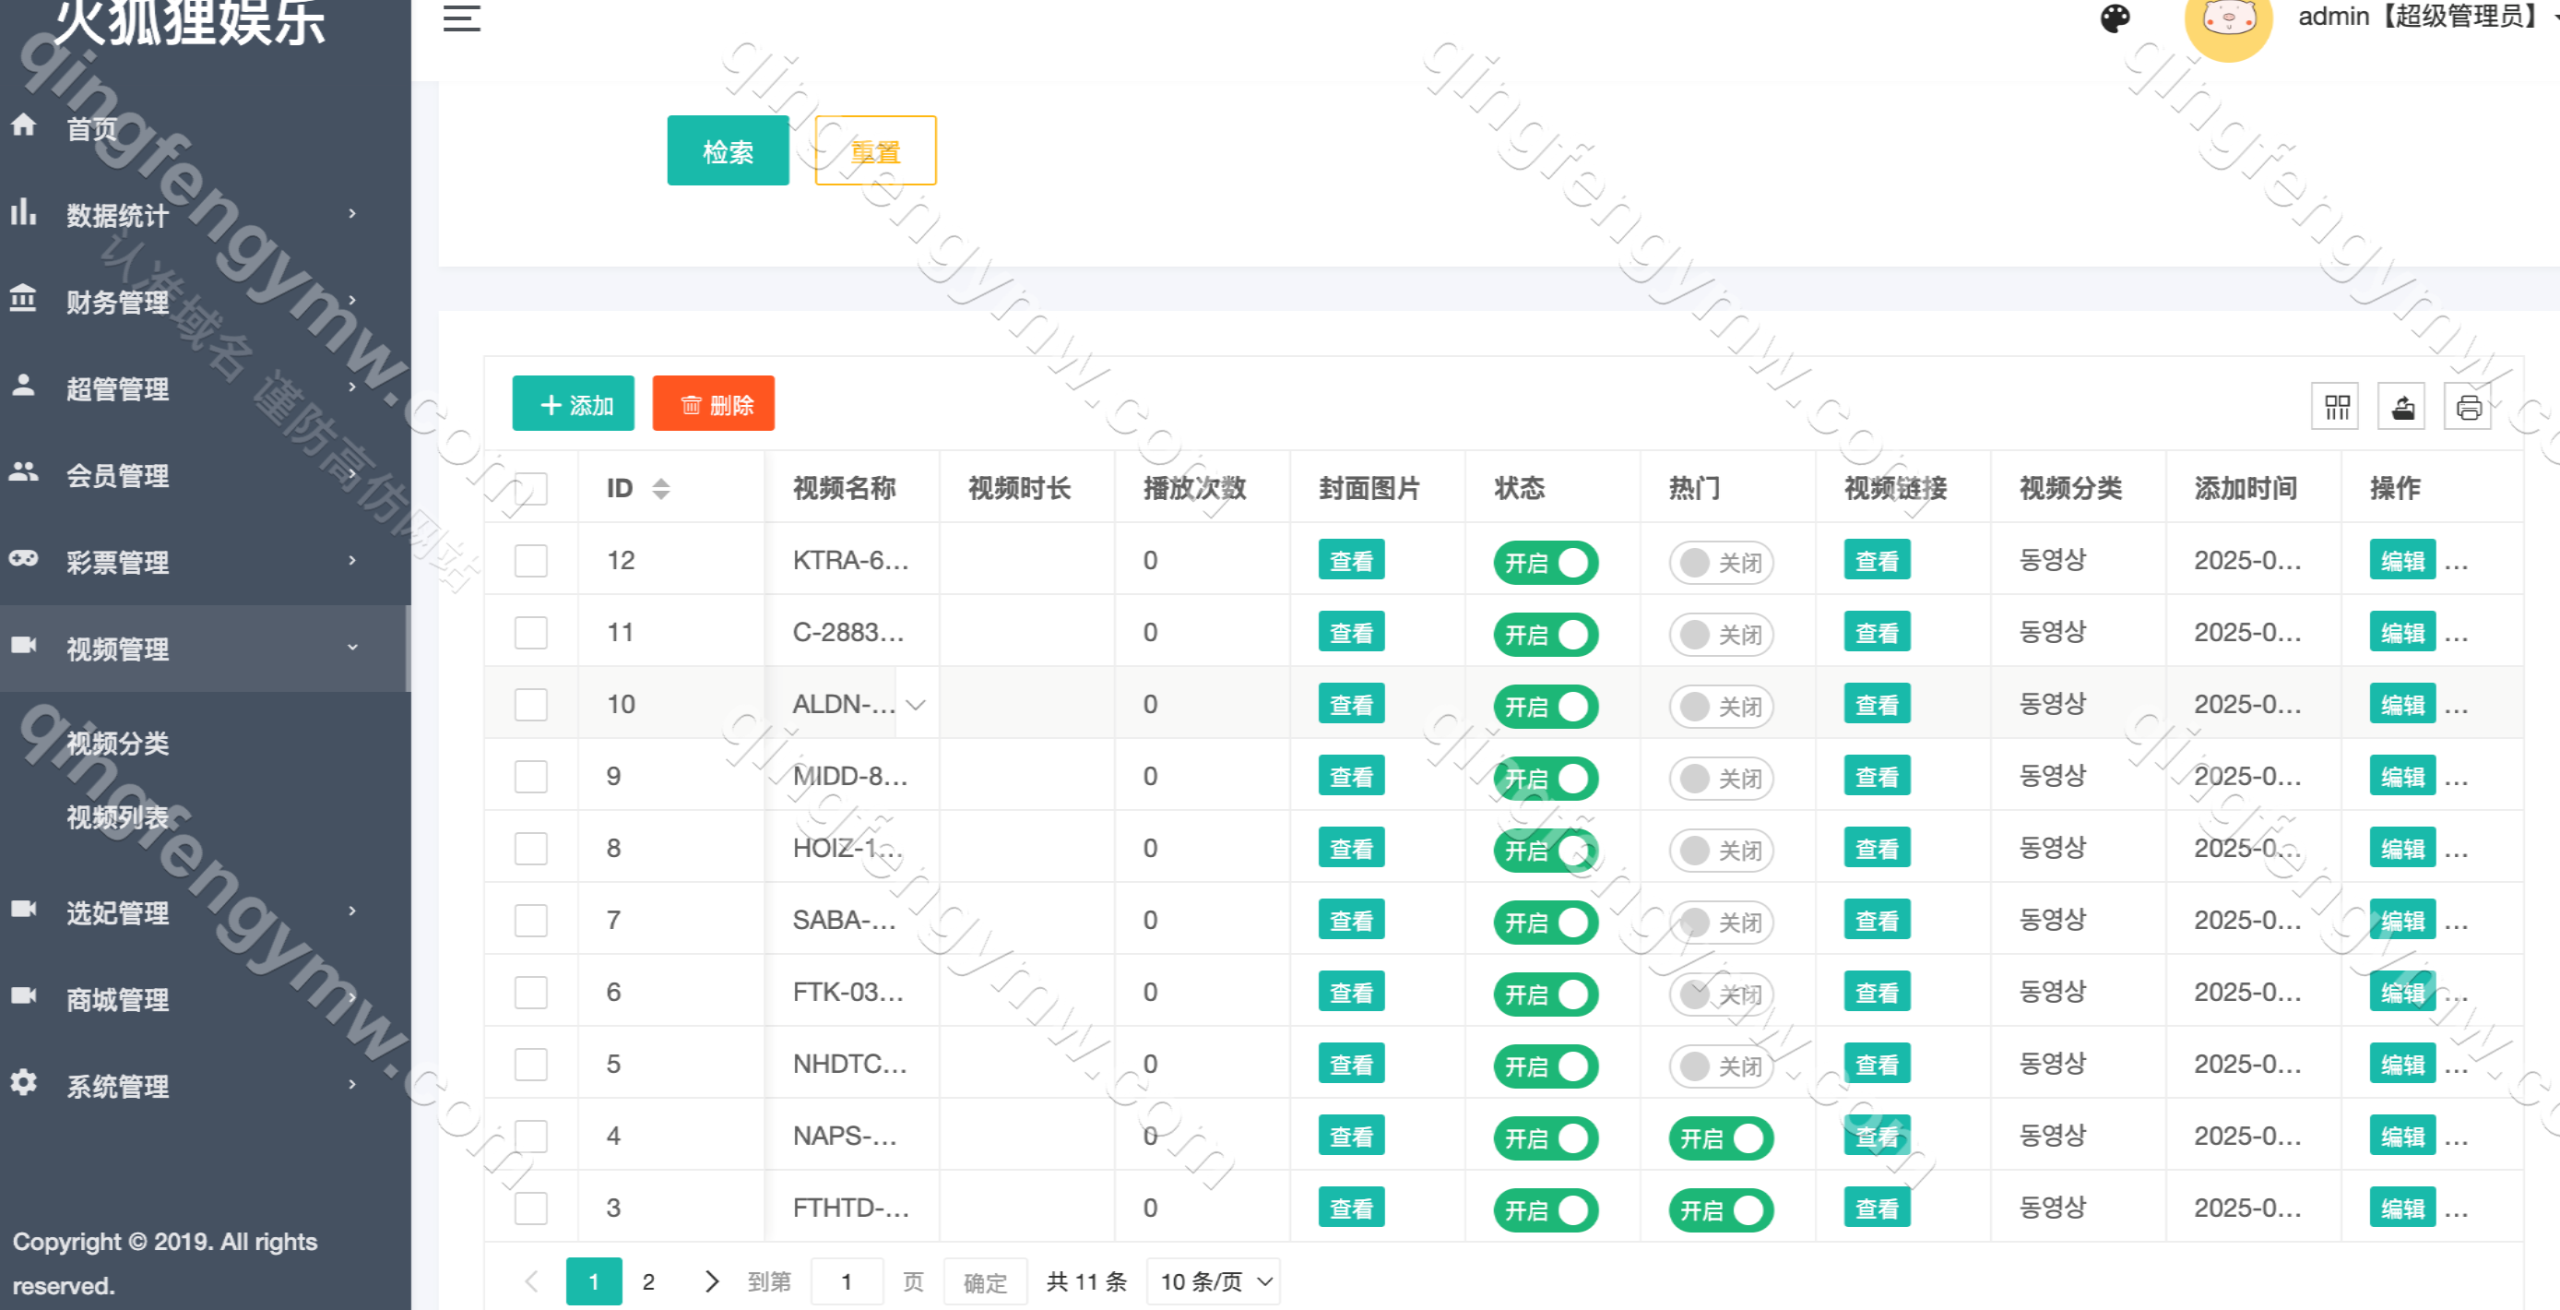Toggle status switch for row ID 12

1545,562
